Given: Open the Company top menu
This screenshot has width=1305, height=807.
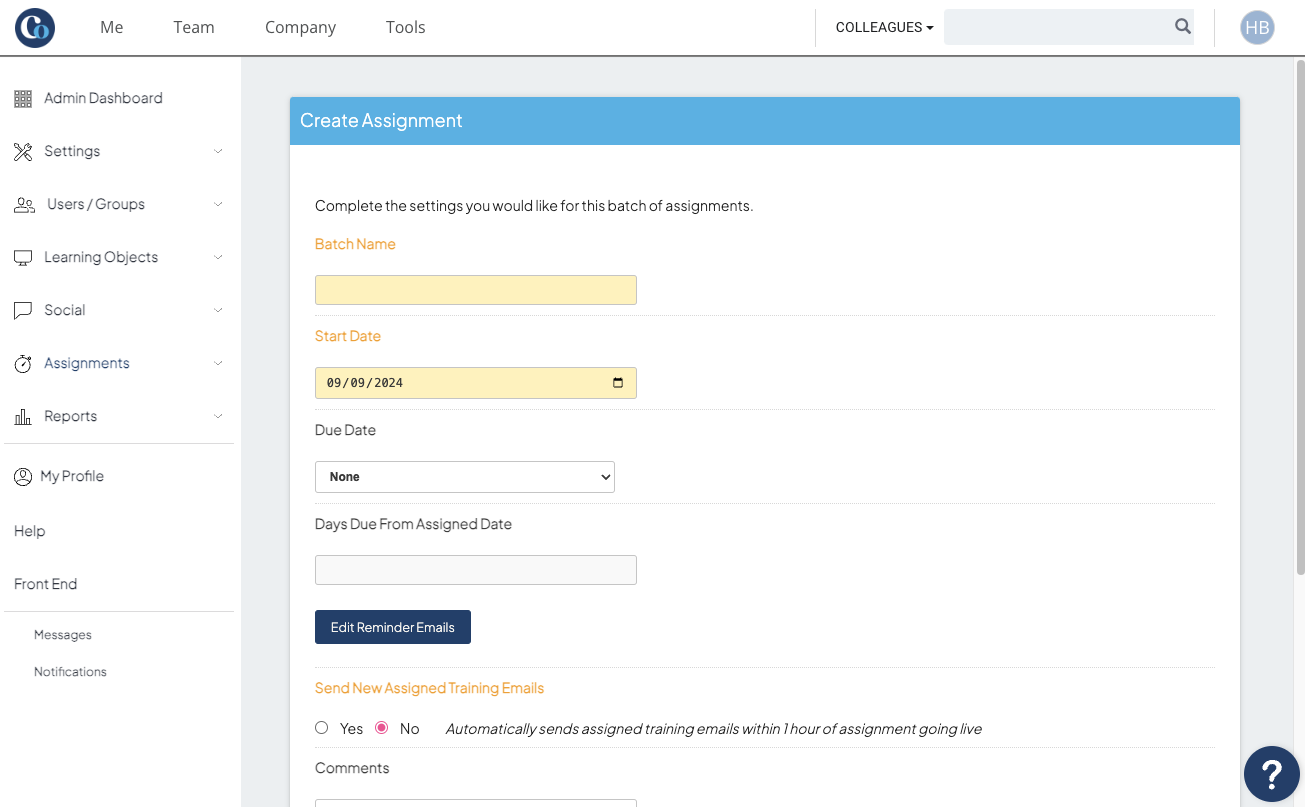Looking at the screenshot, I should (x=300, y=28).
